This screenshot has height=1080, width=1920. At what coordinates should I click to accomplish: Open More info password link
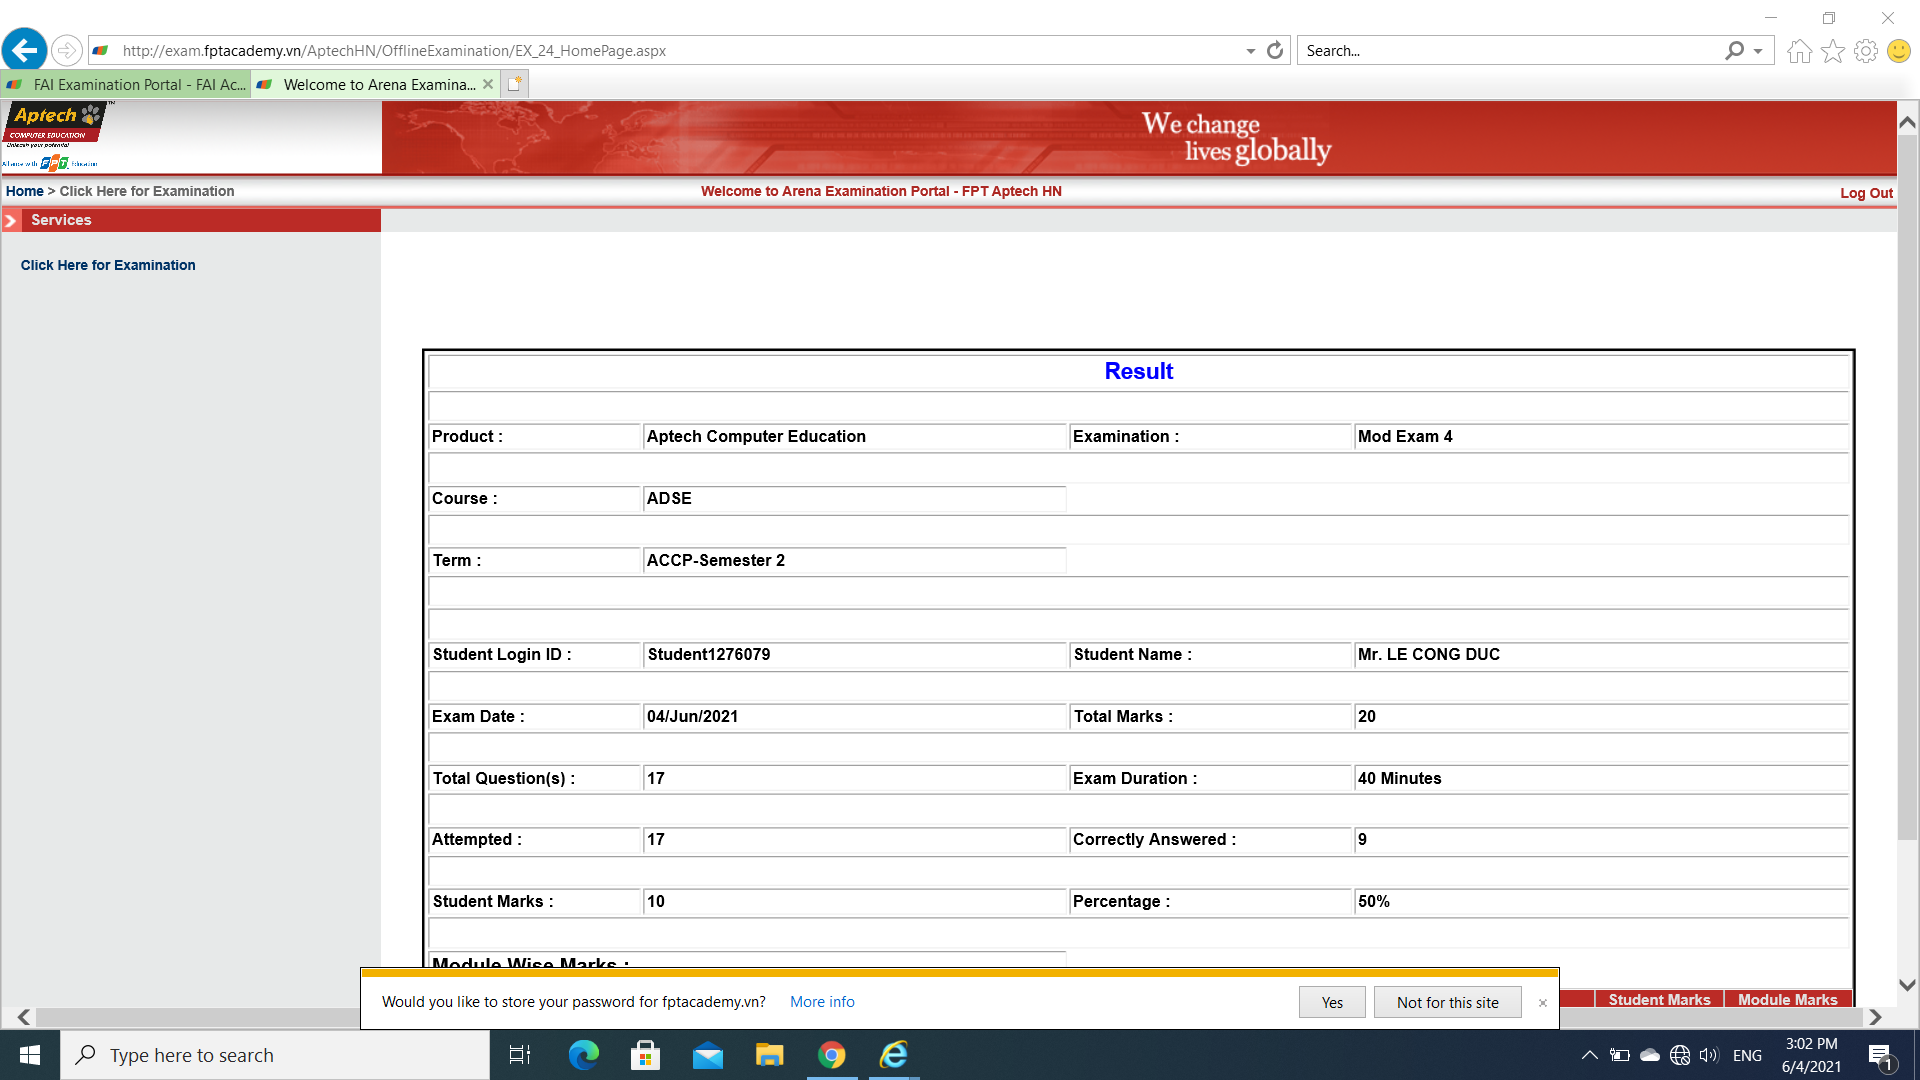(x=822, y=1002)
